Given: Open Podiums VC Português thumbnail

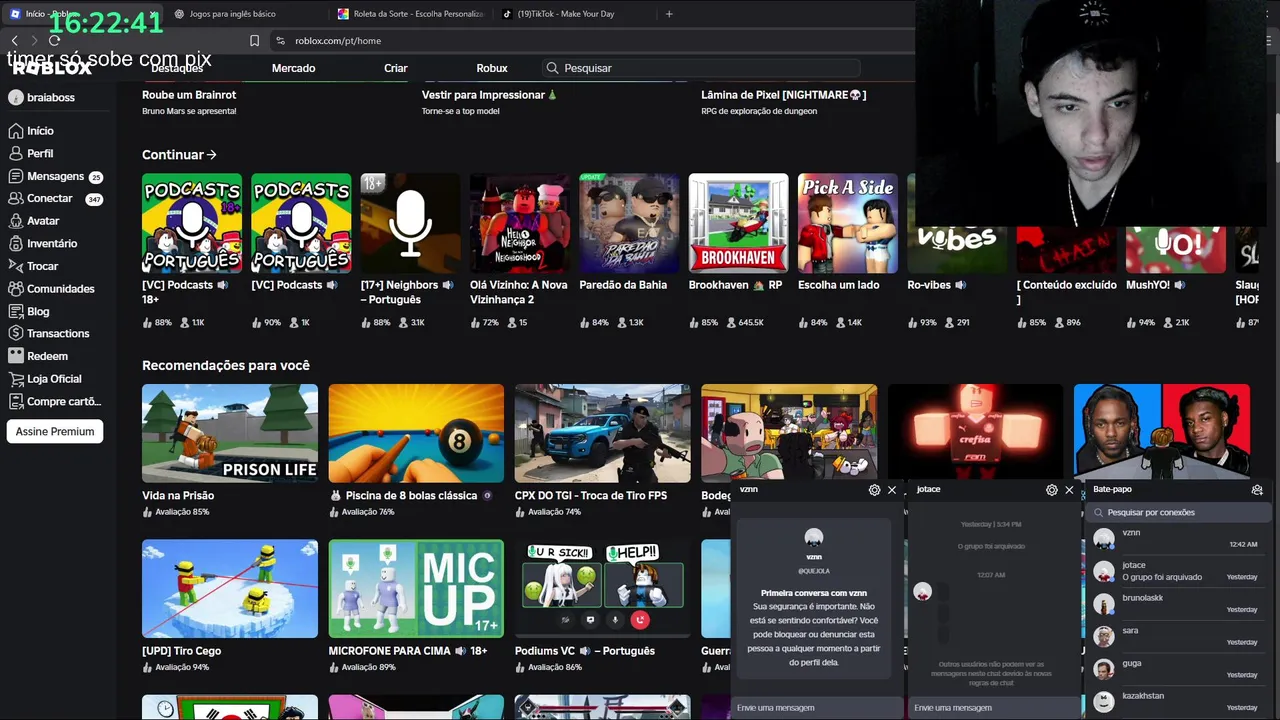Looking at the screenshot, I should 603,589.
